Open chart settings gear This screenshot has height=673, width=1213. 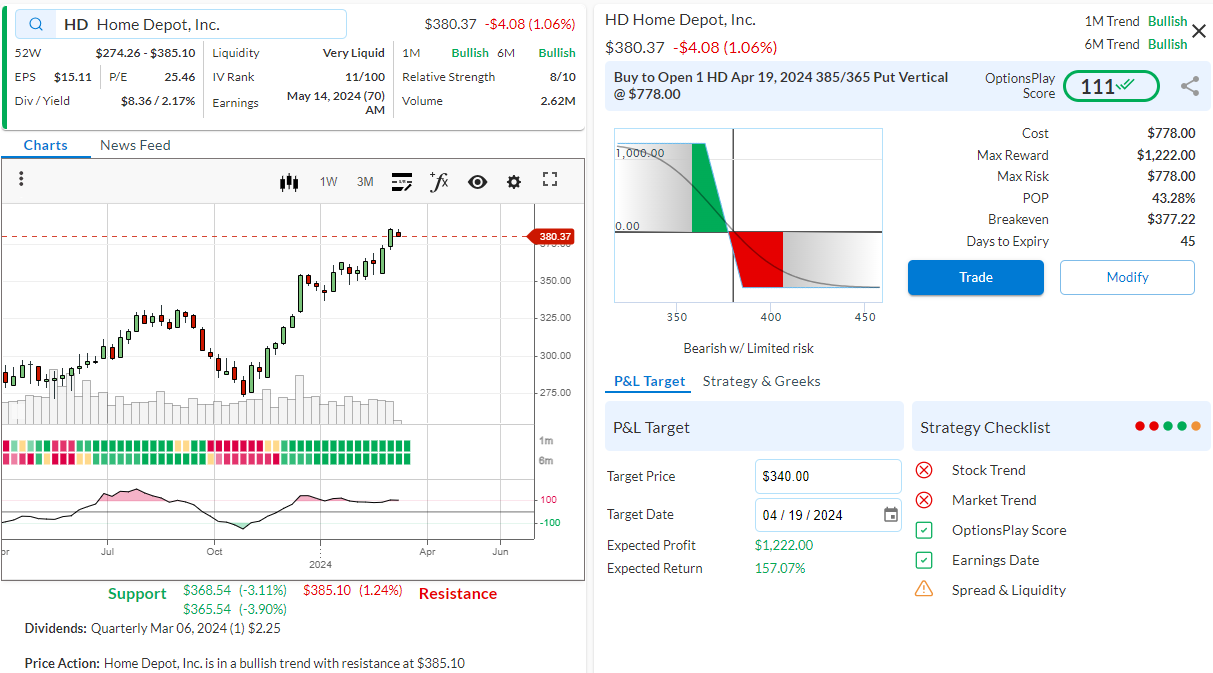[514, 182]
